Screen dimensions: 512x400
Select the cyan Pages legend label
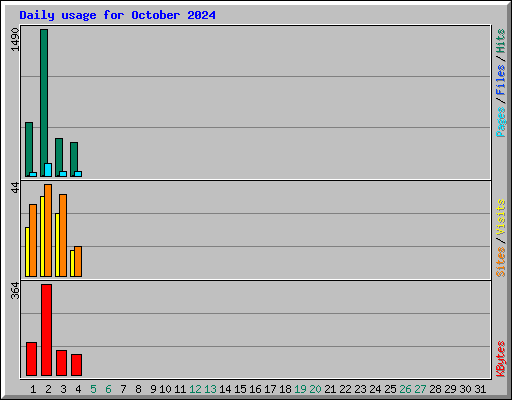point(501,122)
